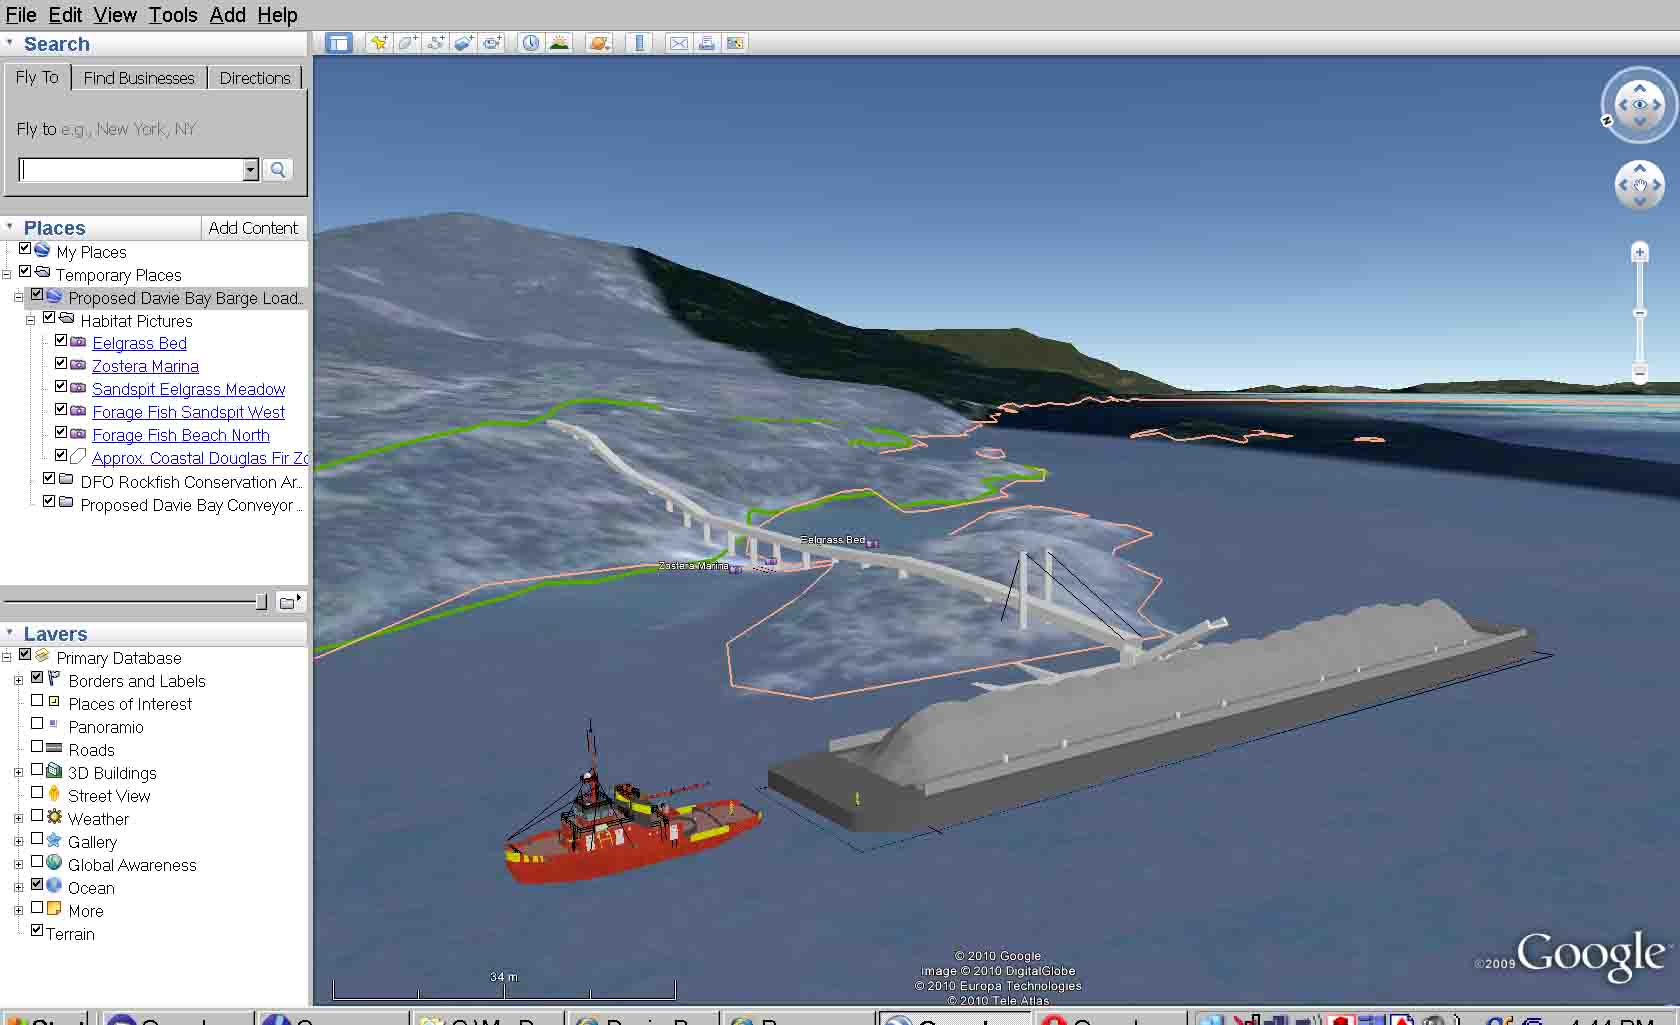1680x1025 pixels.
Task: Open the Approx. Coastal Douglas Fir link
Action: pos(200,458)
